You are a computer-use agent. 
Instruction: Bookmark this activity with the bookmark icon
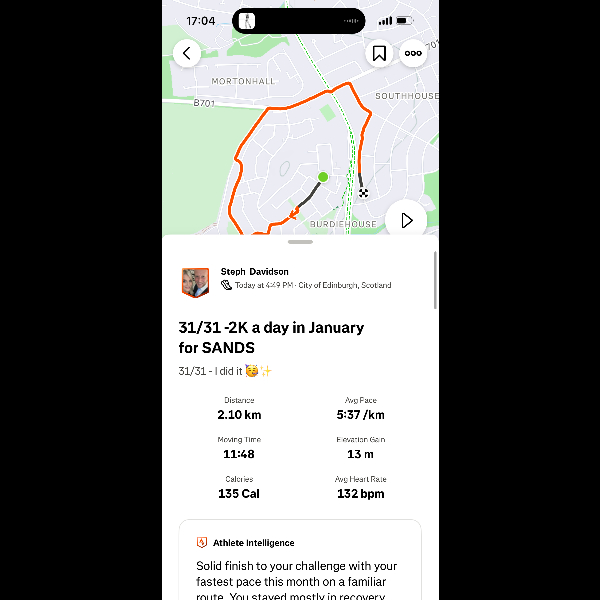[x=379, y=53]
